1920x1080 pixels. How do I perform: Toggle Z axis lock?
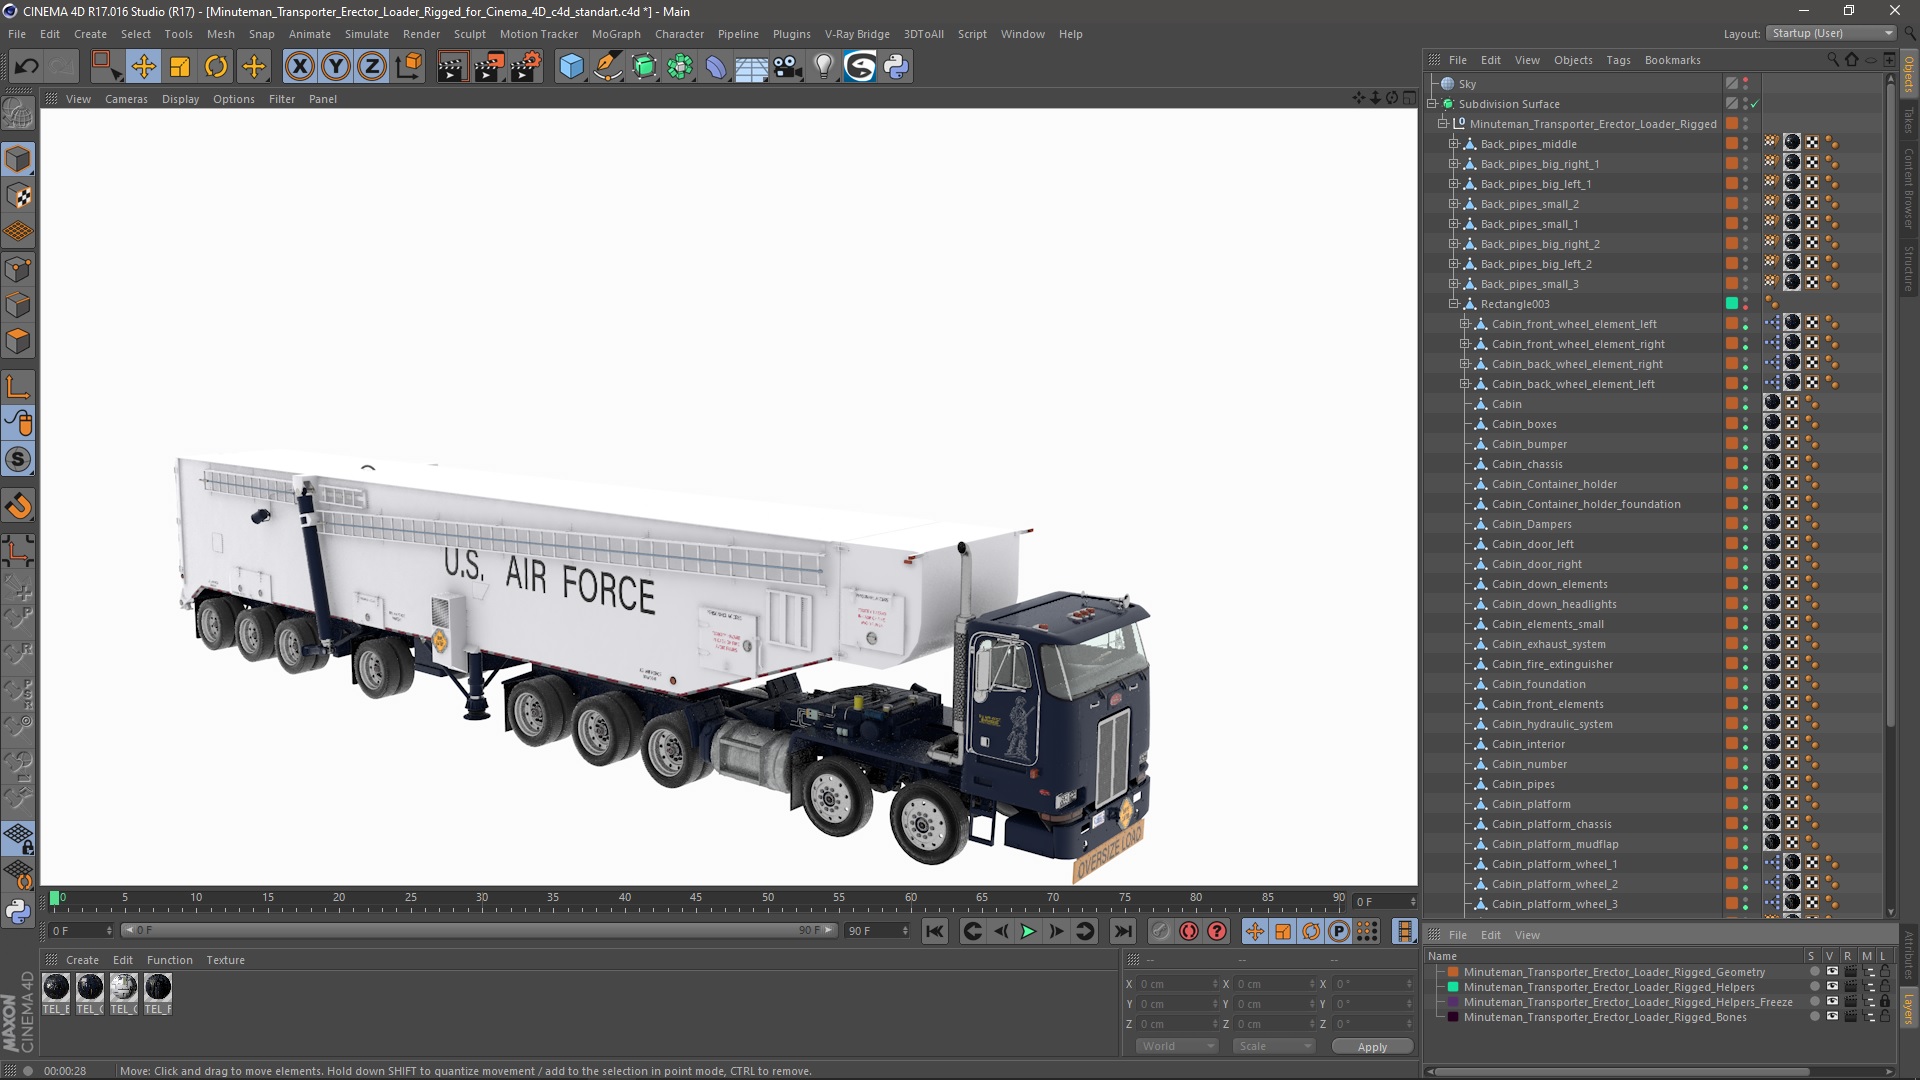point(372,67)
